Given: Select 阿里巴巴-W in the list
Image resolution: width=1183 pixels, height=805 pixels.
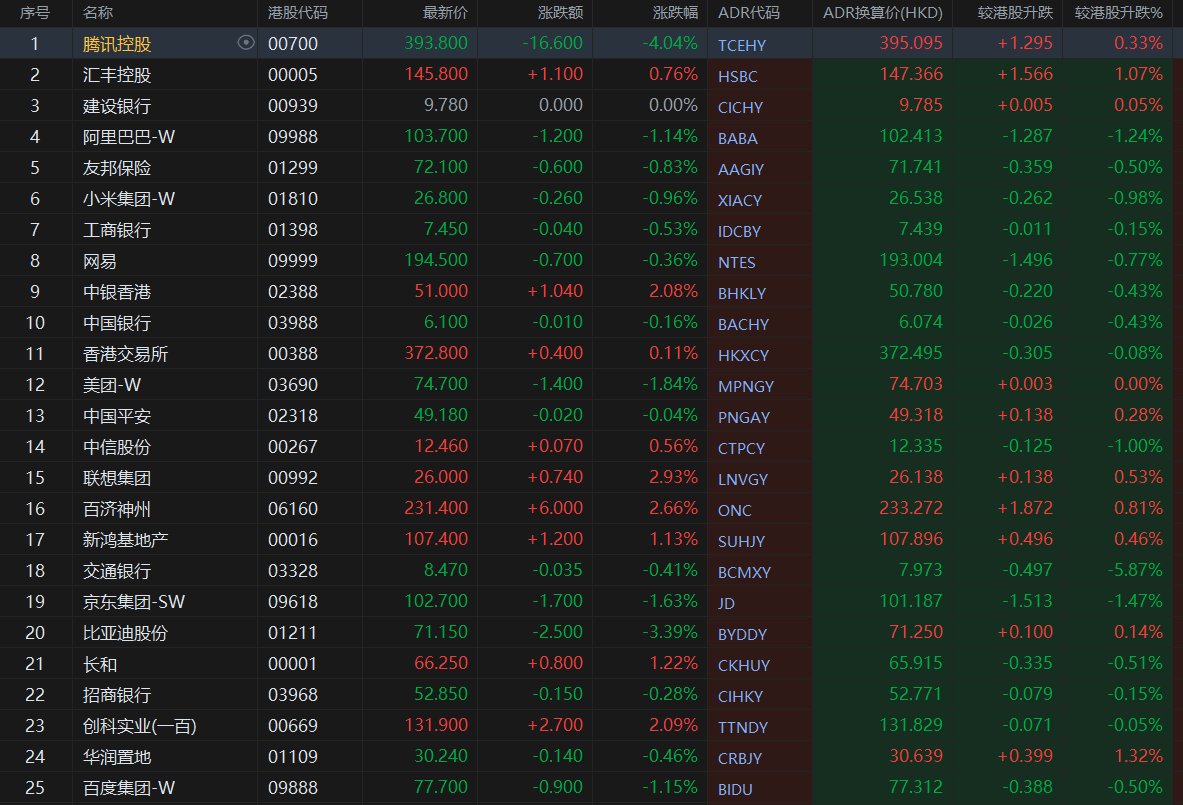Looking at the screenshot, I should tap(129, 137).
